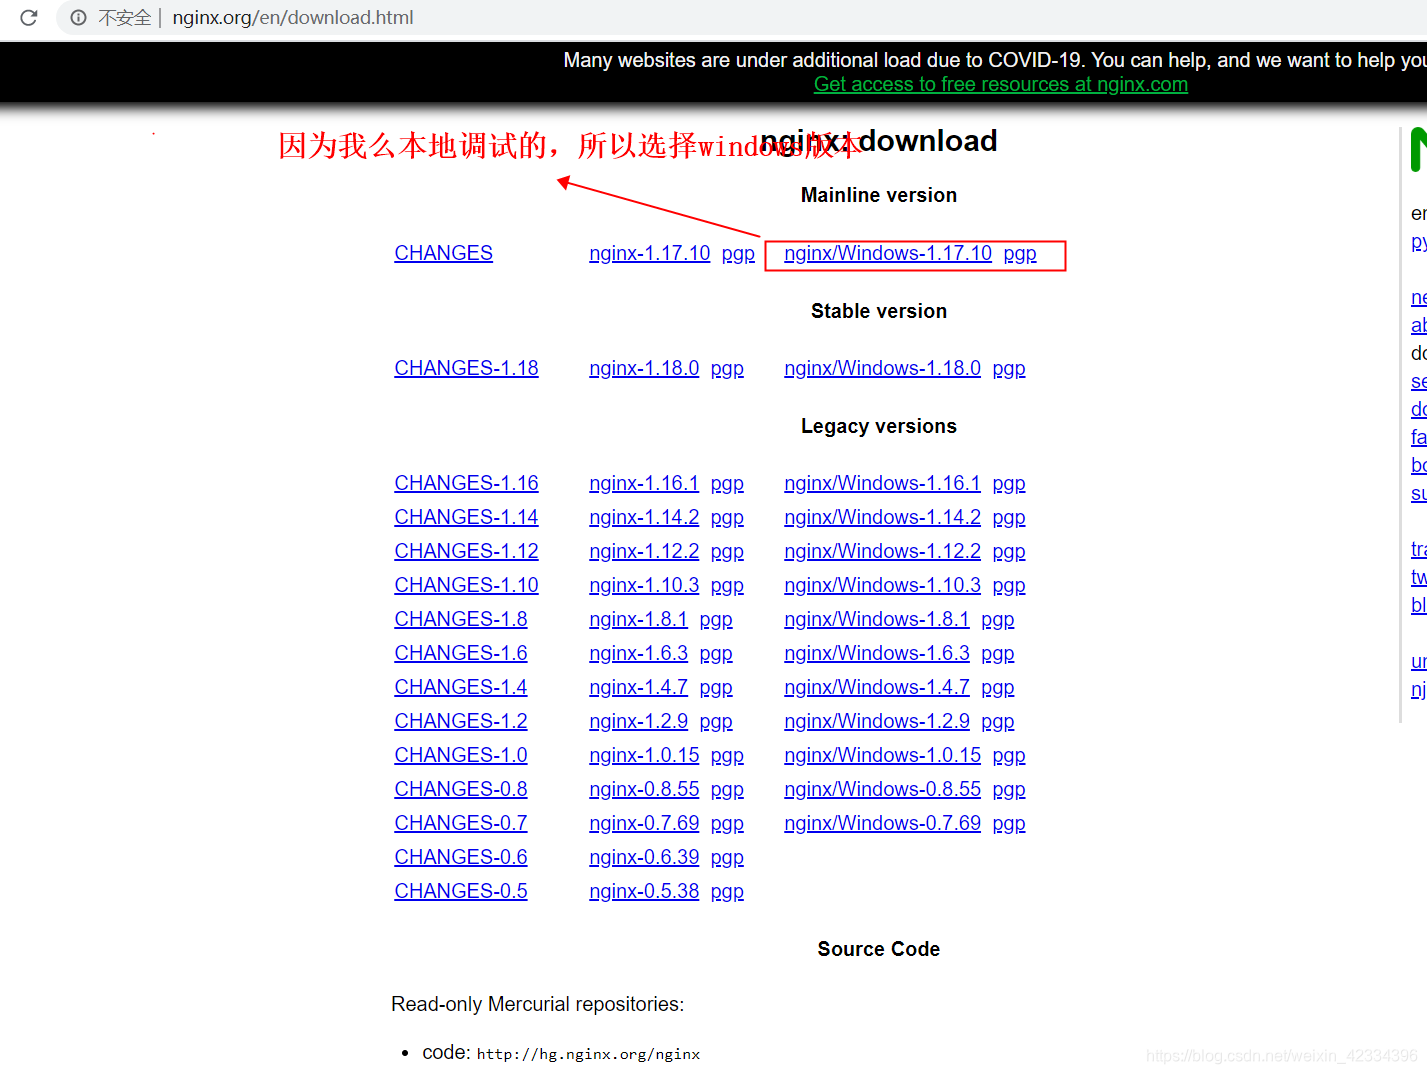Download nginx/Windows-1.14.2
This screenshot has height=1074, width=1427.
point(882,517)
